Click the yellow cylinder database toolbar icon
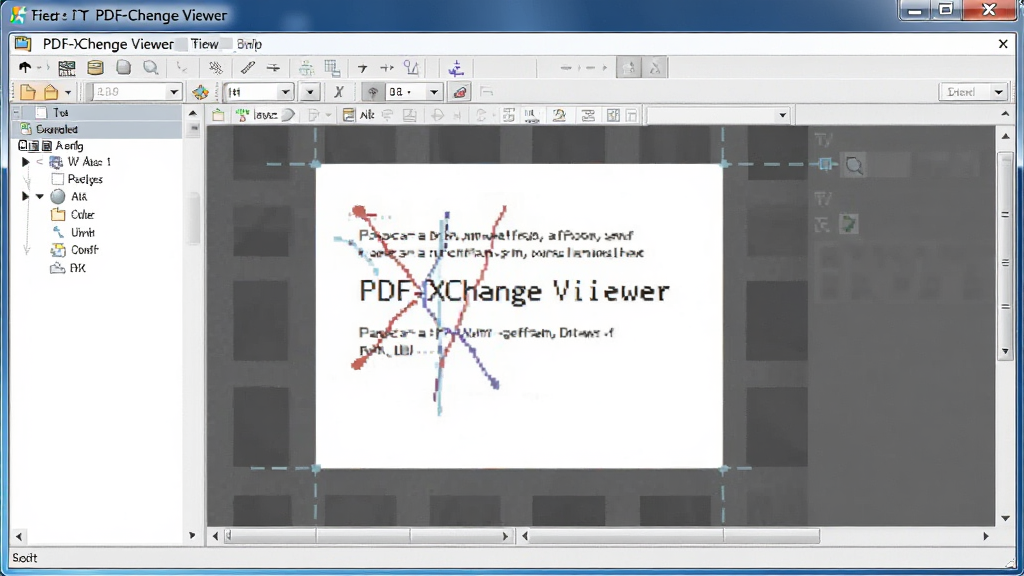 (x=95, y=67)
